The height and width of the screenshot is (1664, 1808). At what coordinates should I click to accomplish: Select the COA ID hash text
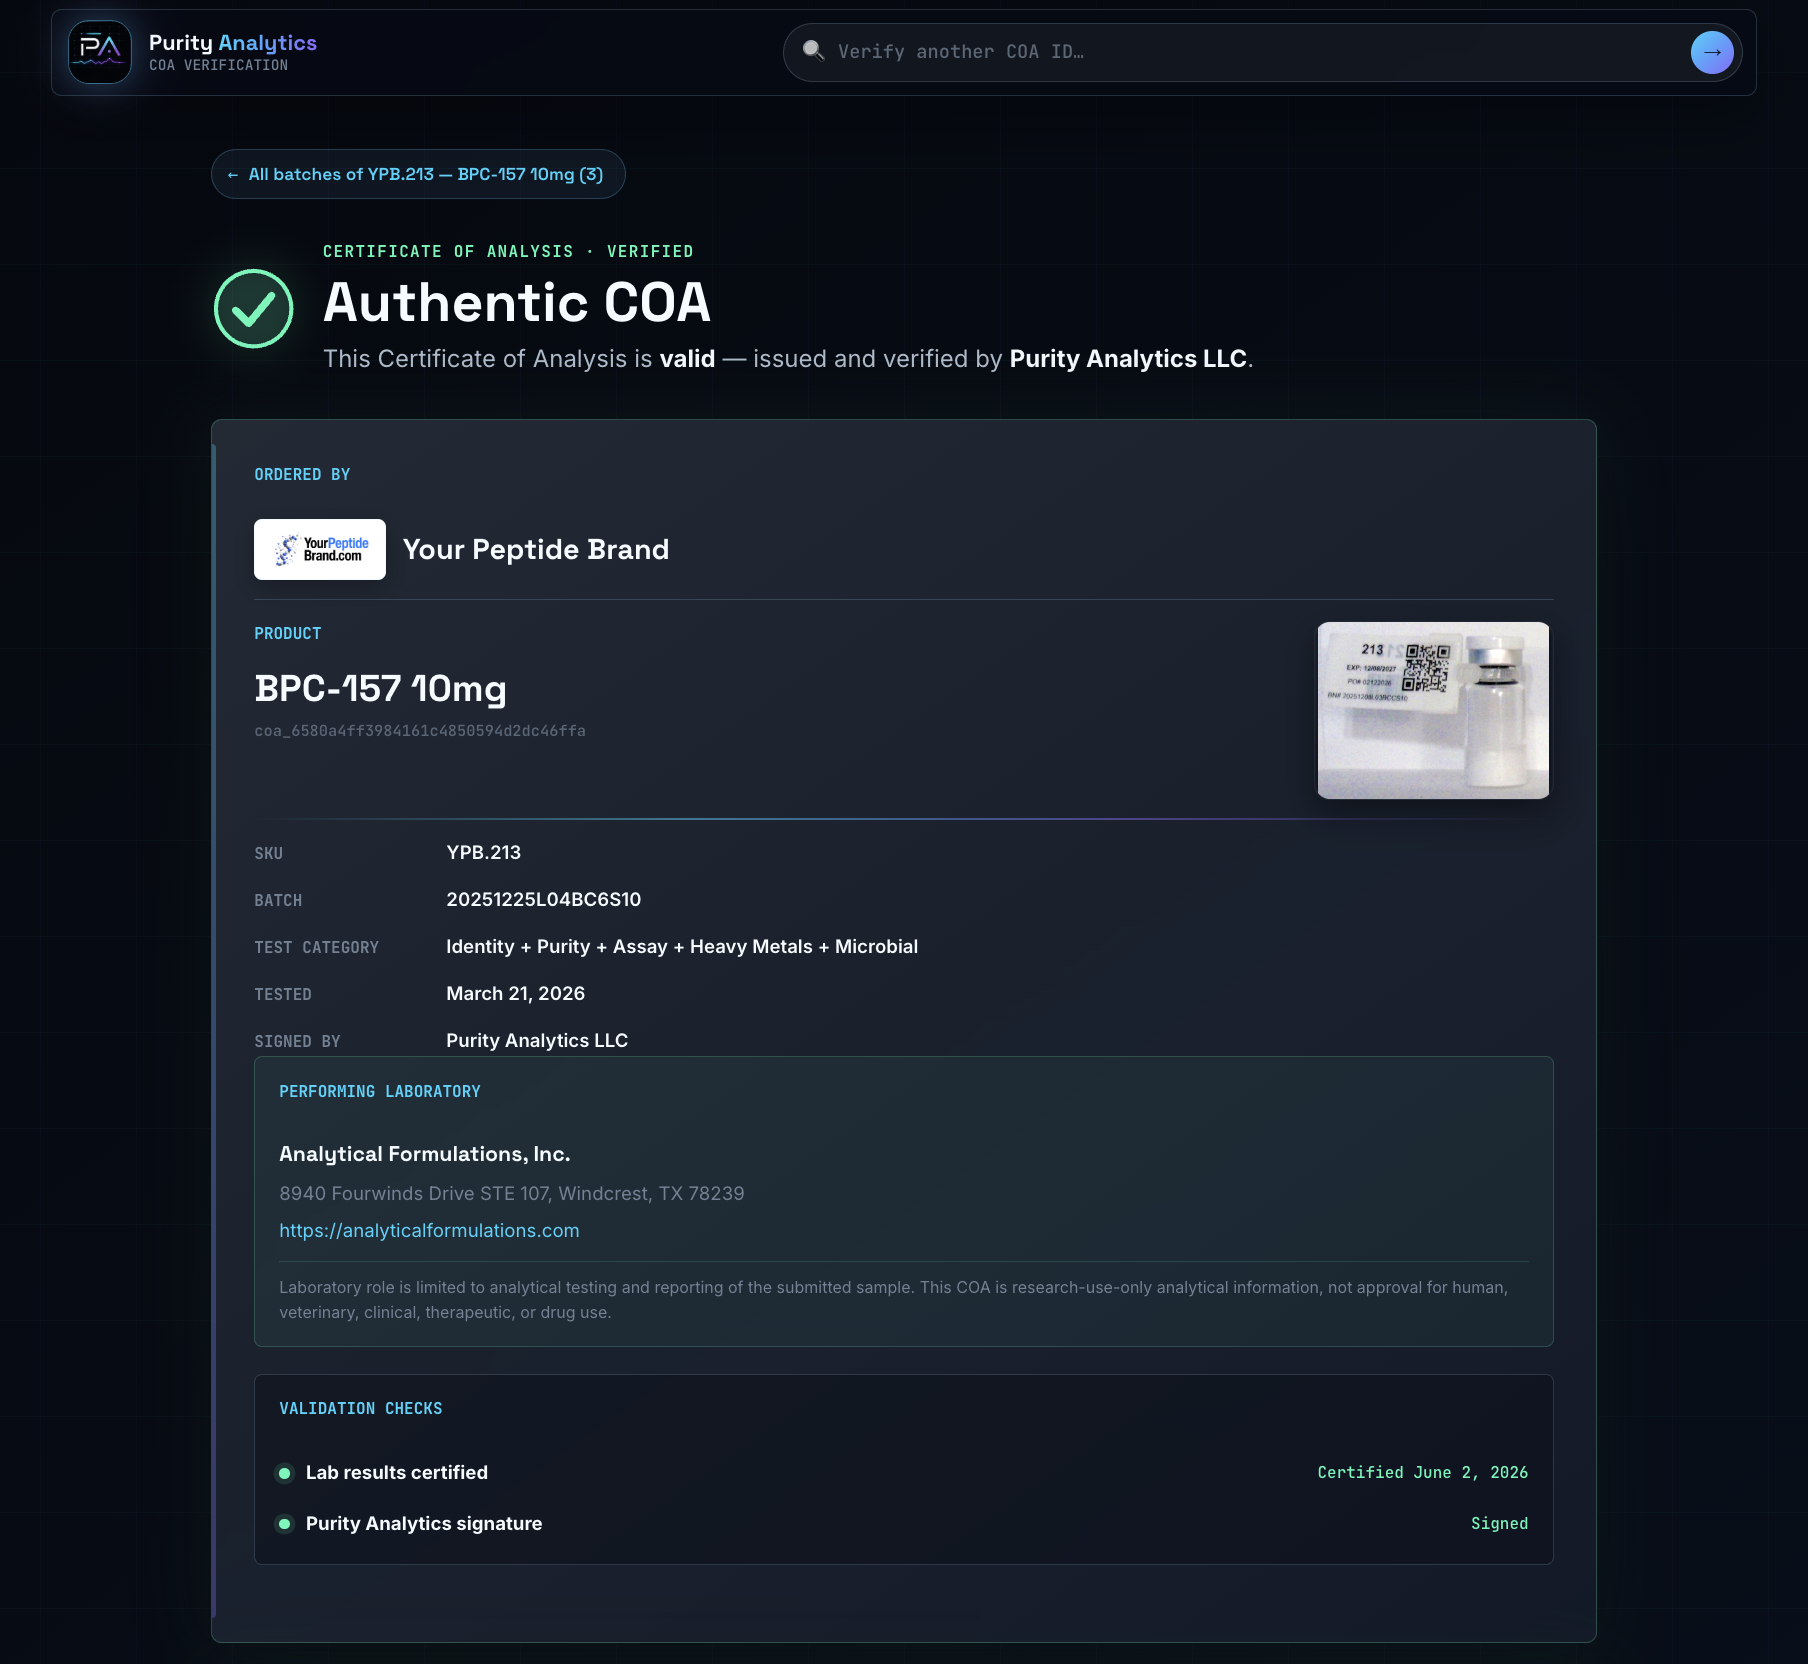[x=420, y=731]
